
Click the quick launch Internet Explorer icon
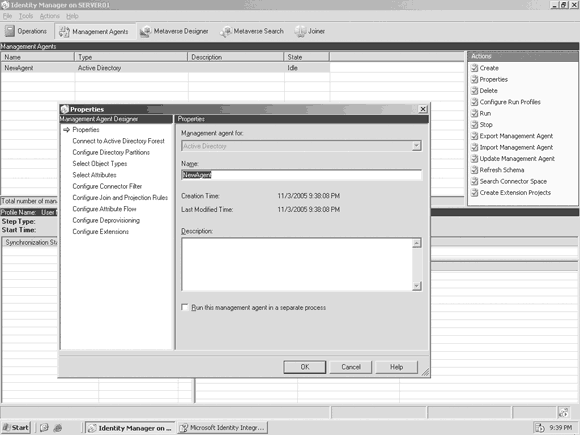57,428
